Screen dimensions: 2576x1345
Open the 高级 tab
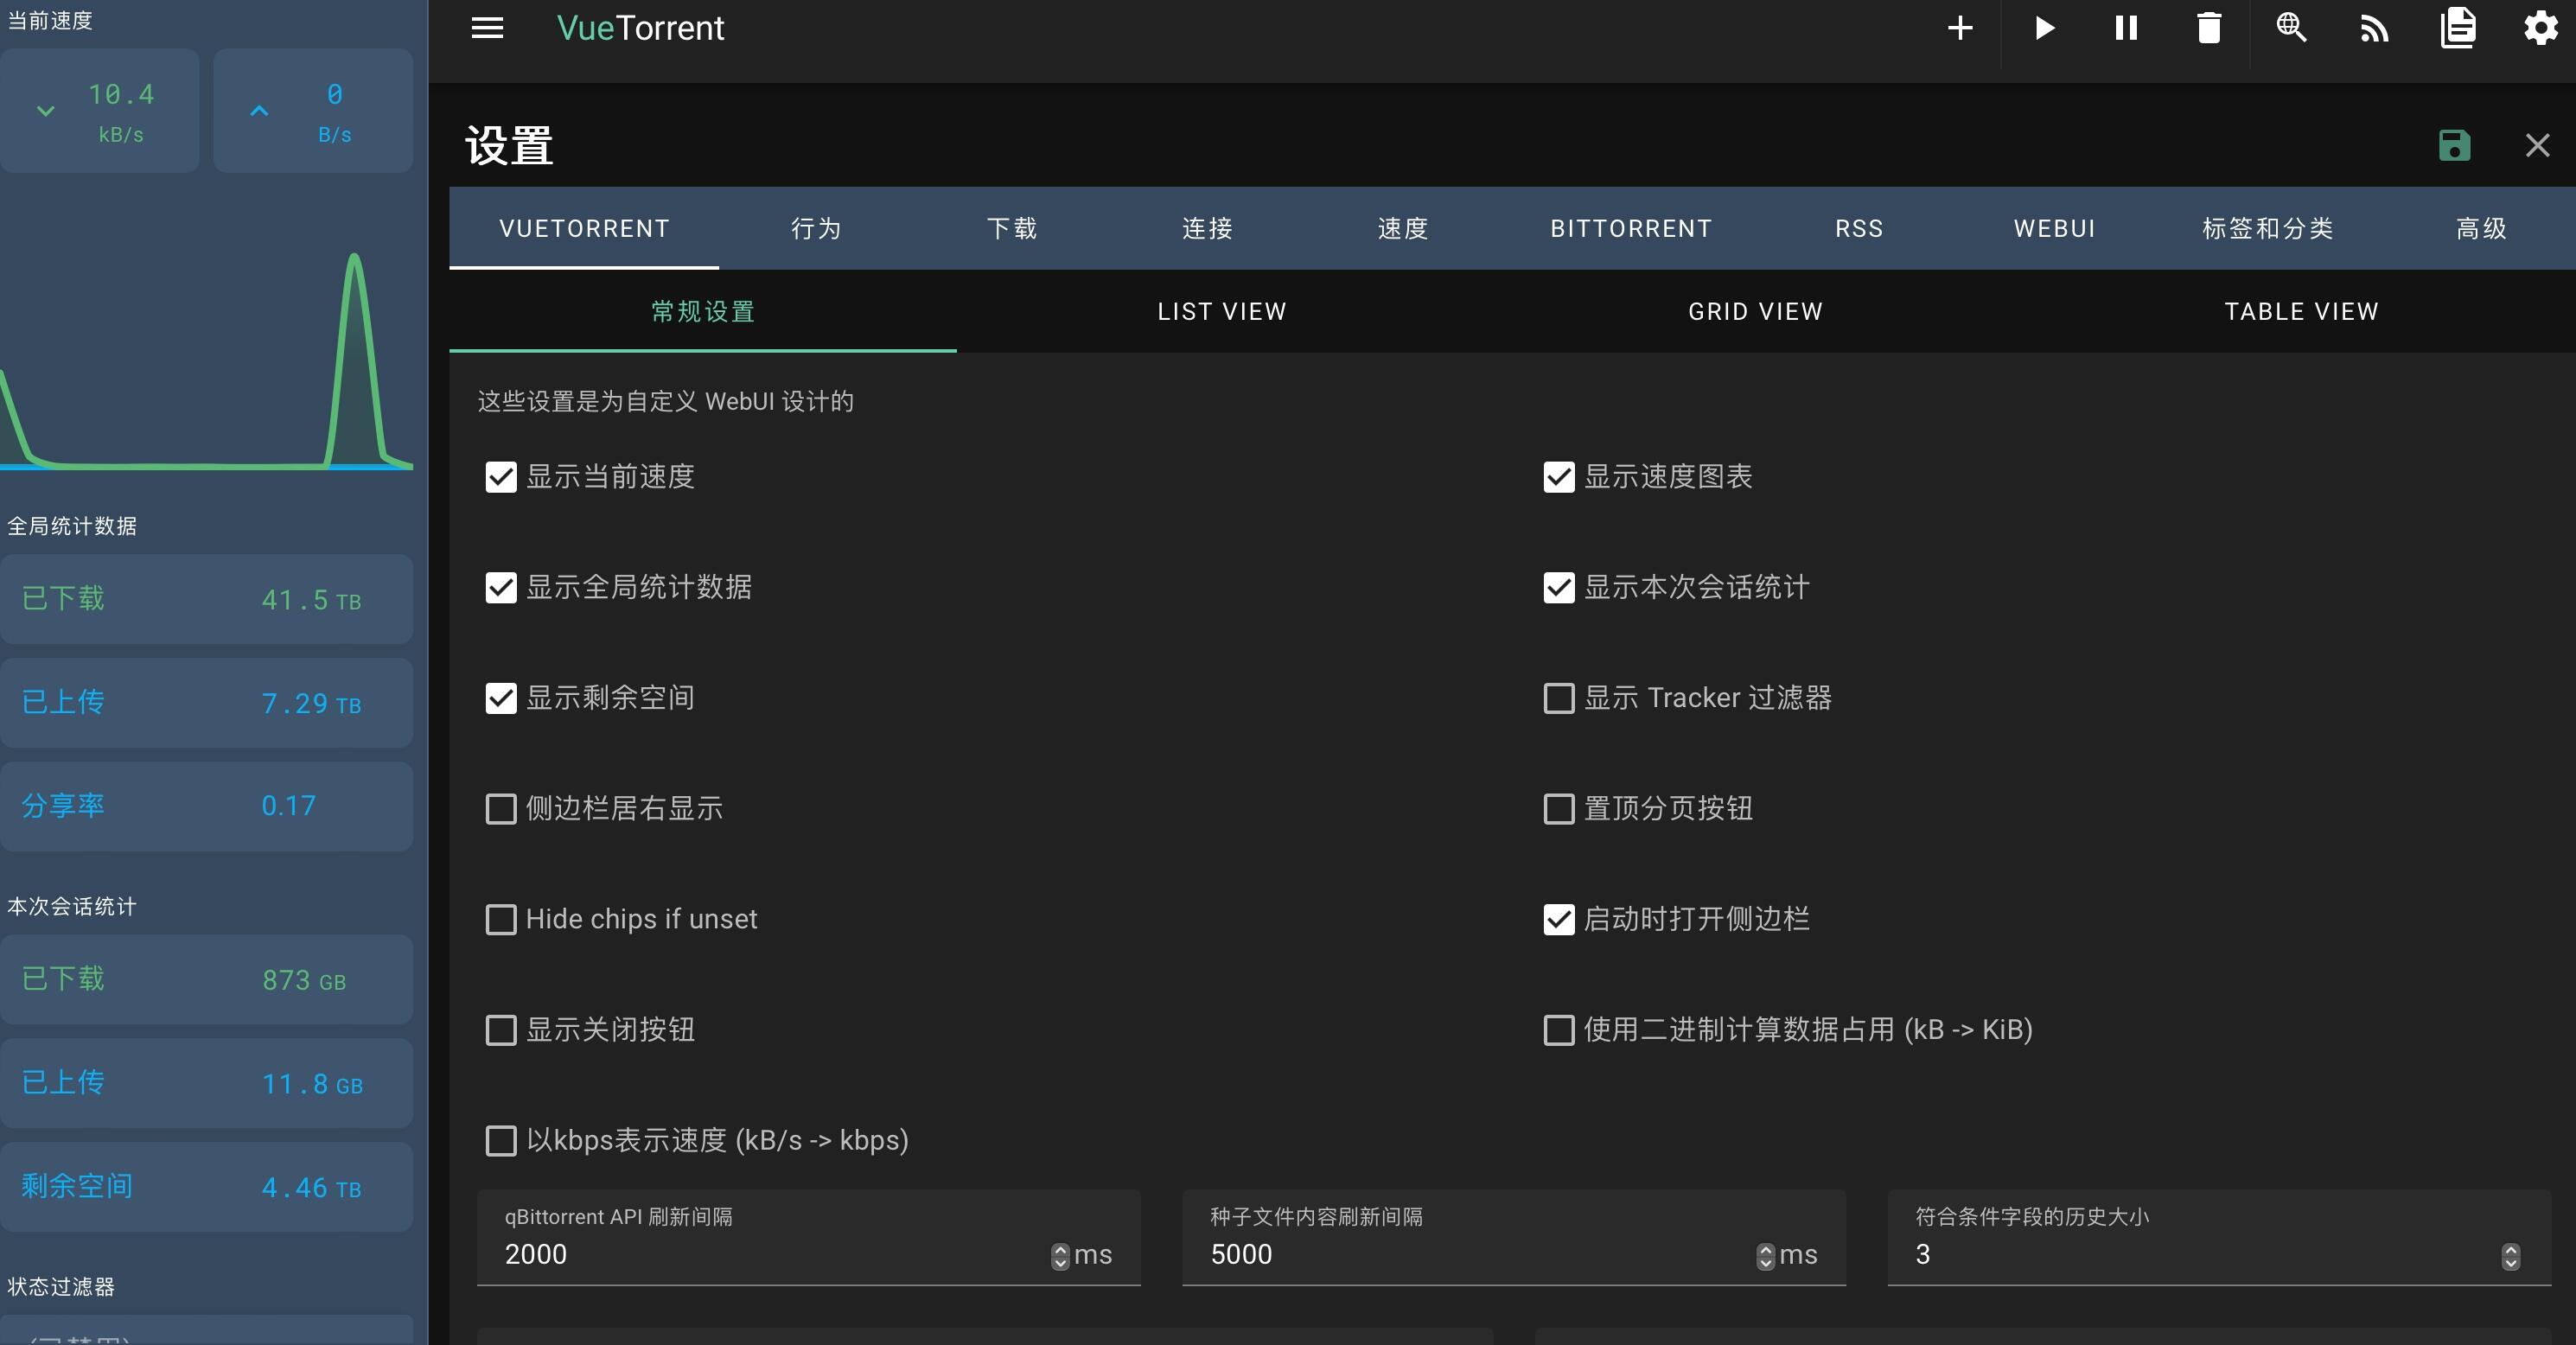2481,228
